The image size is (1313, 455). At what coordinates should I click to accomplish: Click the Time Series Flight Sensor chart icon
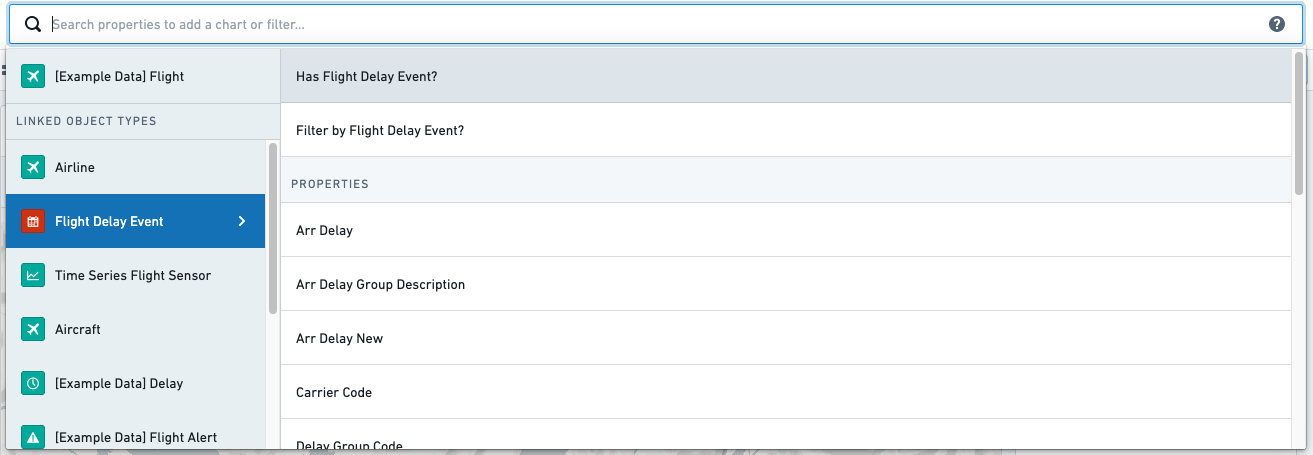(x=33, y=275)
